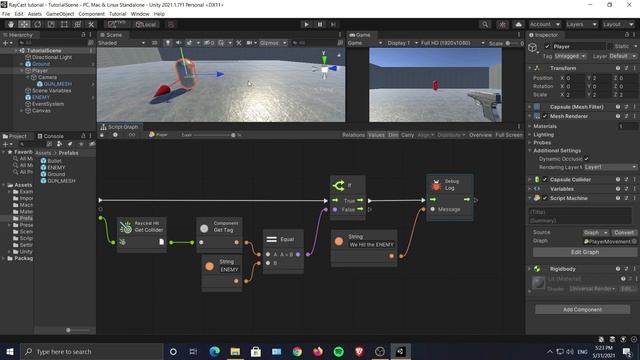Select the Move tool in toolbar
Screen dimensions: 640x360
[24, 24]
